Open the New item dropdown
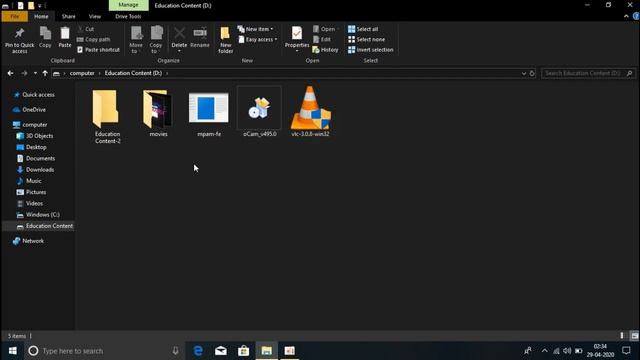640x360 pixels. click(x=256, y=29)
